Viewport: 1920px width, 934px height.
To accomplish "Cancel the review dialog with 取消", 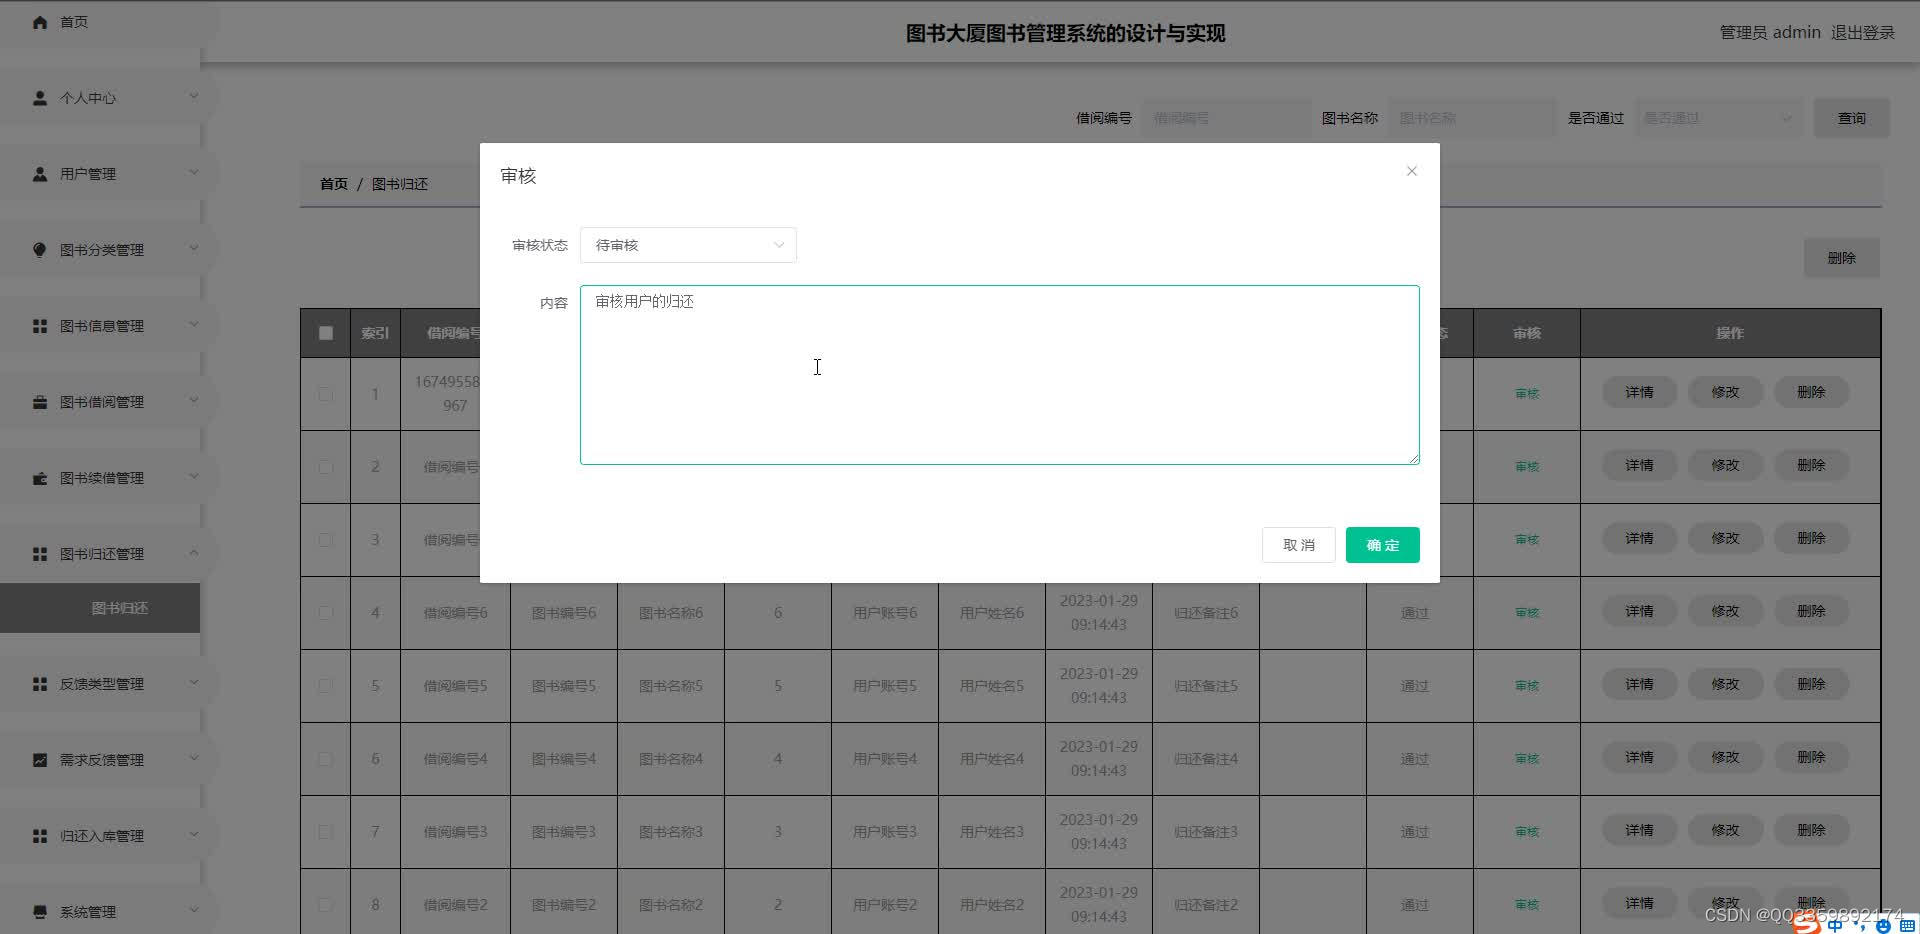I will pyautogui.click(x=1299, y=545).
